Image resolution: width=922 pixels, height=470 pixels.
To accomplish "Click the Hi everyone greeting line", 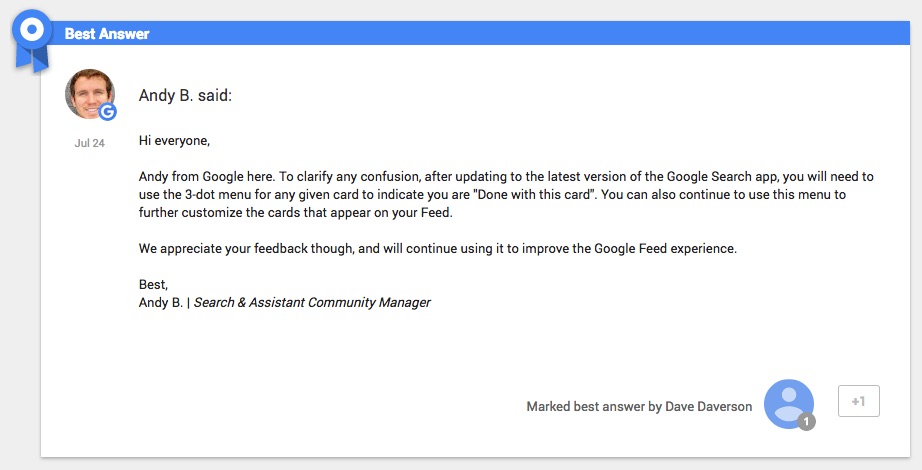I will [x=174, y=141].
